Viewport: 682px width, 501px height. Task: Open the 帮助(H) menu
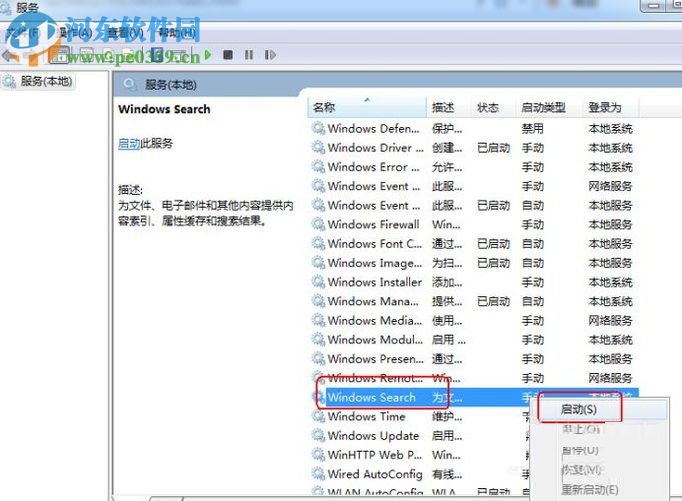(177, 32)
